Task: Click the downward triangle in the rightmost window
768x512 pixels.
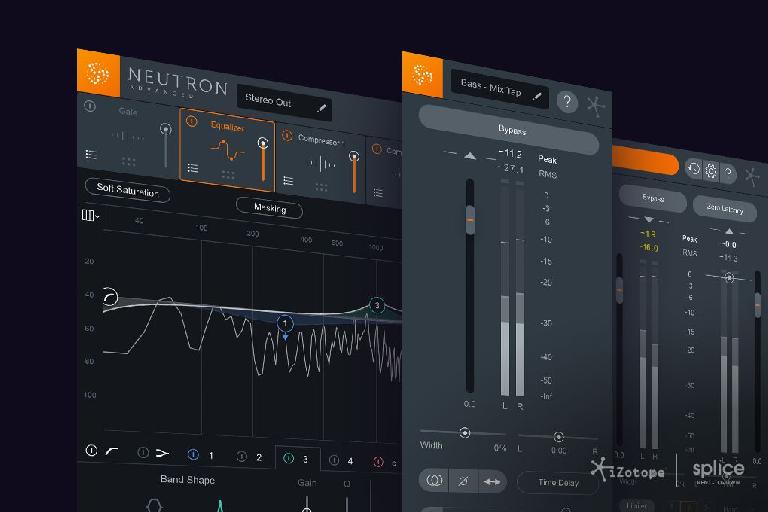Action: (x=649, y=219)
